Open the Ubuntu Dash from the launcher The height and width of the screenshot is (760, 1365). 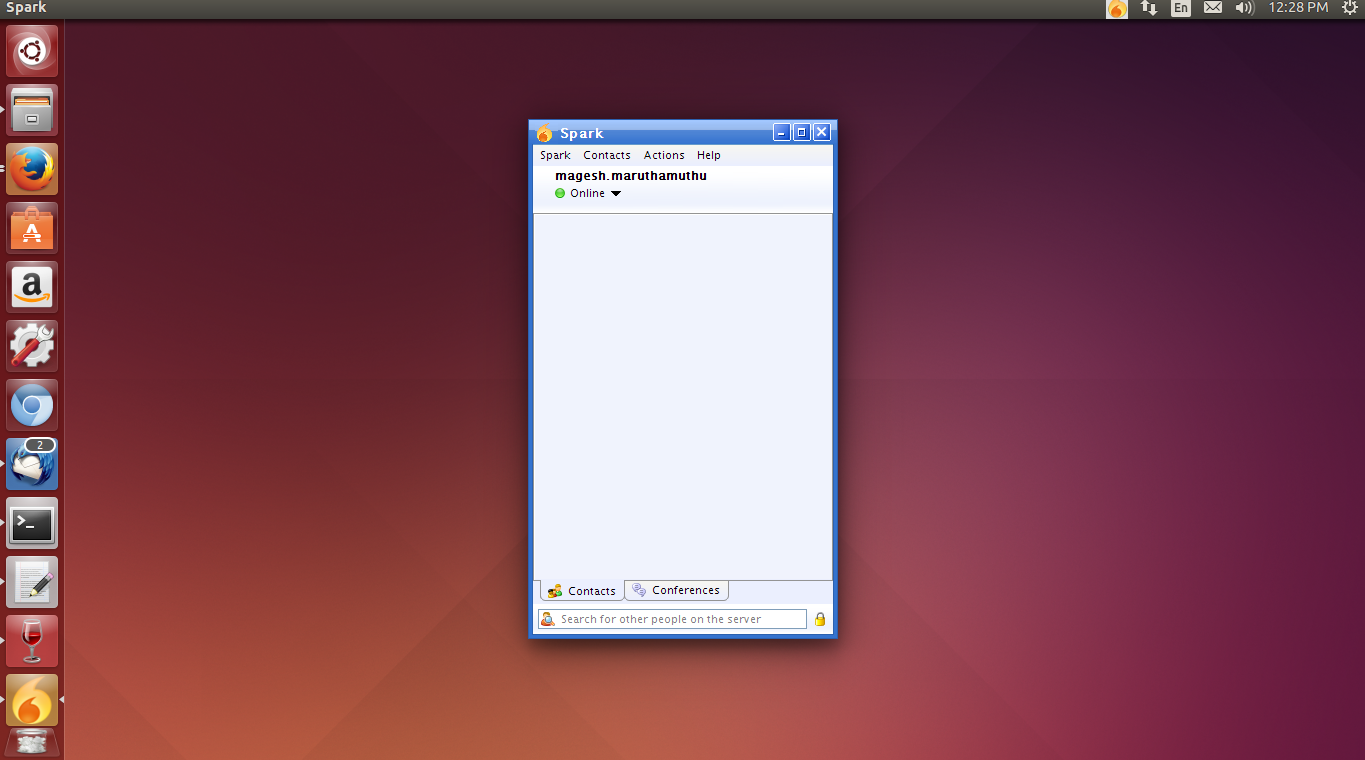[32, 51]
